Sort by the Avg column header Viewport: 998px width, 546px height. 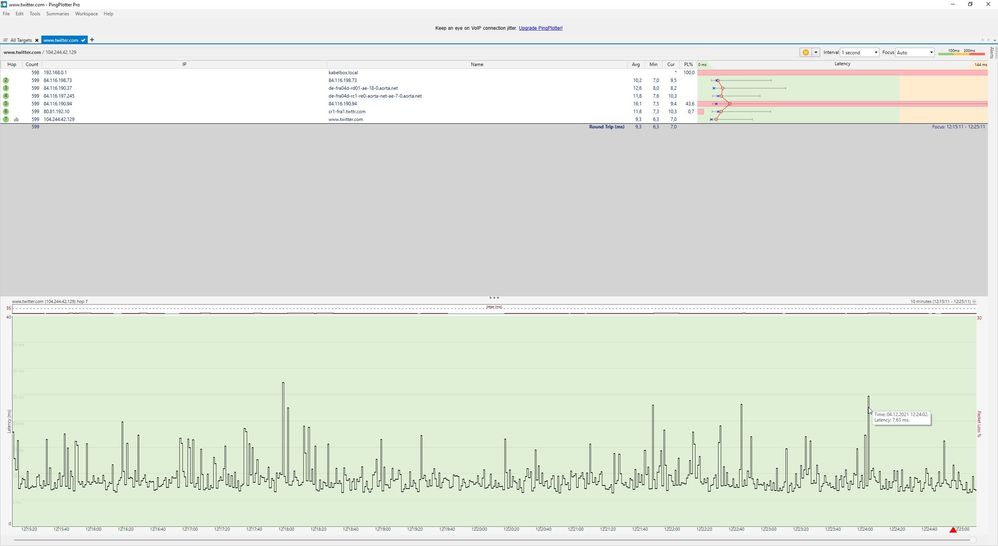click(x=636, y=64)
